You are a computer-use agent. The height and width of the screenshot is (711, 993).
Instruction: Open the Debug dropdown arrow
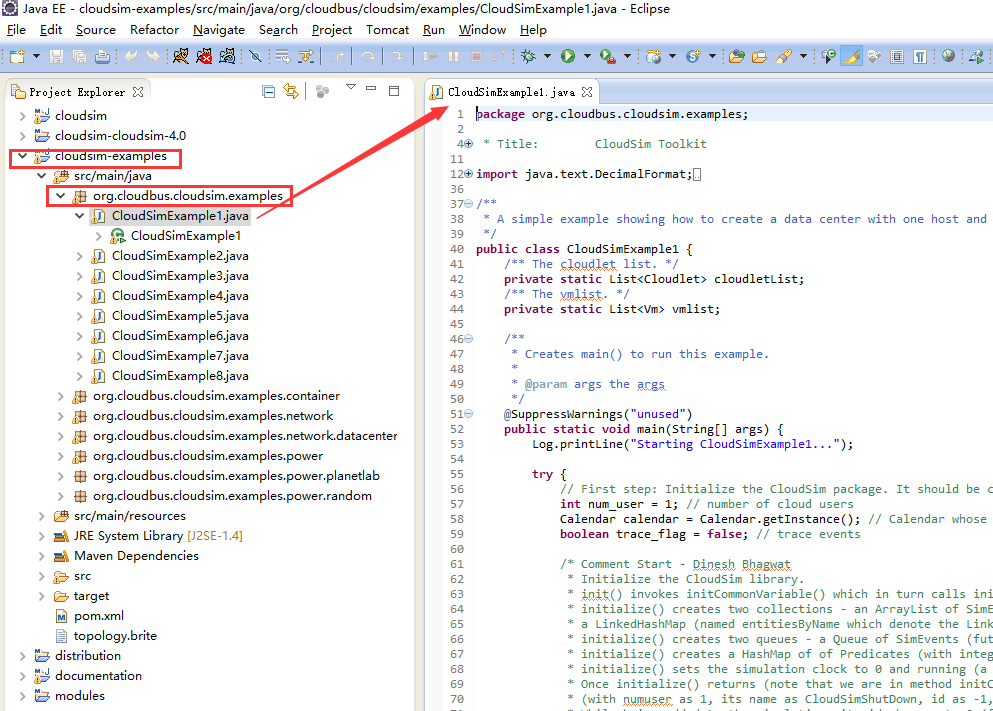pyautogui.click(x=547, y=56)
